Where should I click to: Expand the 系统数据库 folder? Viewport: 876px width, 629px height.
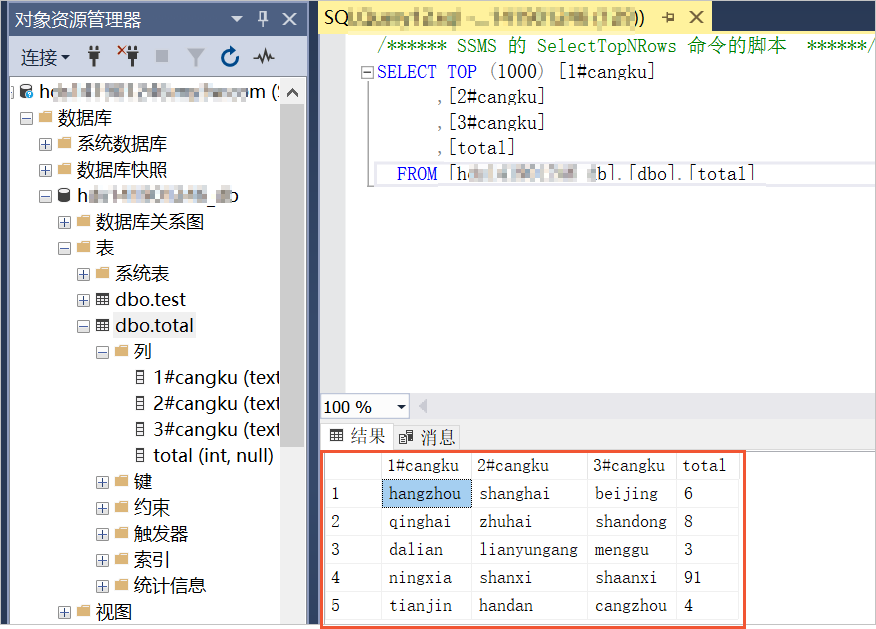pos(45,144)
